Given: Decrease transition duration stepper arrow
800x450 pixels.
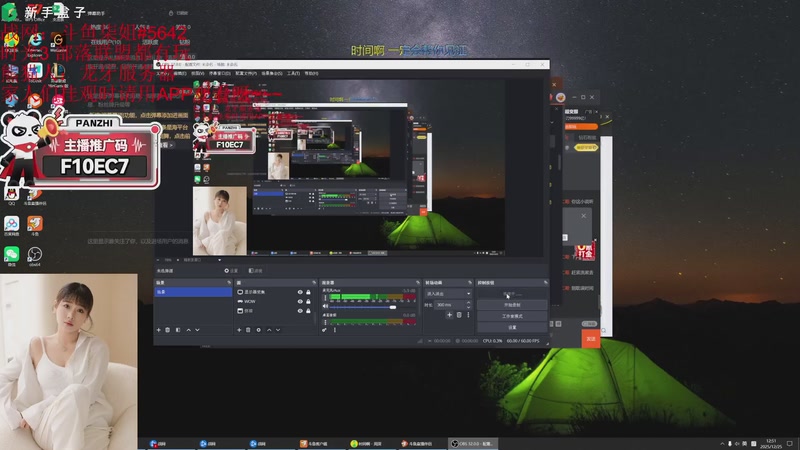Looking at the screenshot, I should tap(468, 307).
